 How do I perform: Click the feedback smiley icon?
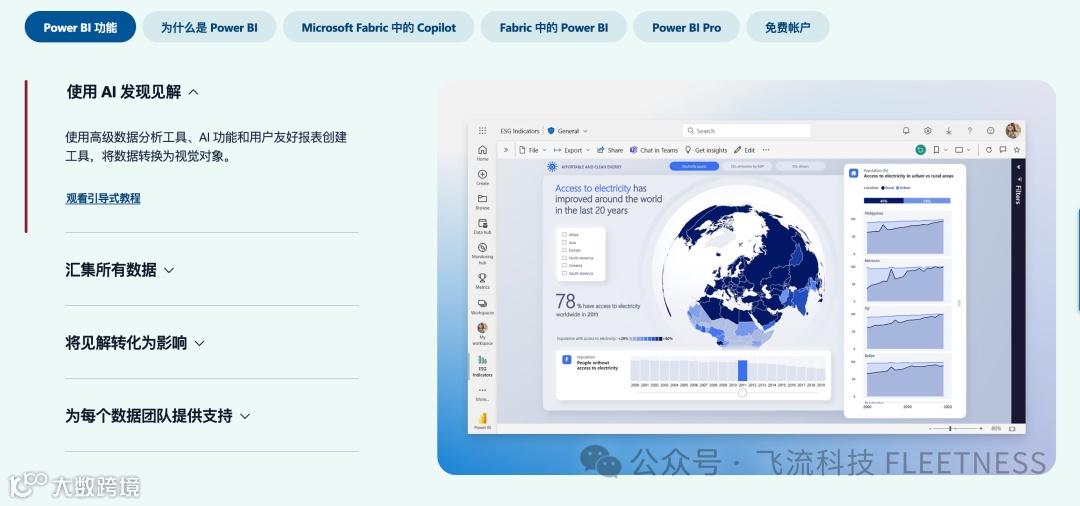coord(990,130)
